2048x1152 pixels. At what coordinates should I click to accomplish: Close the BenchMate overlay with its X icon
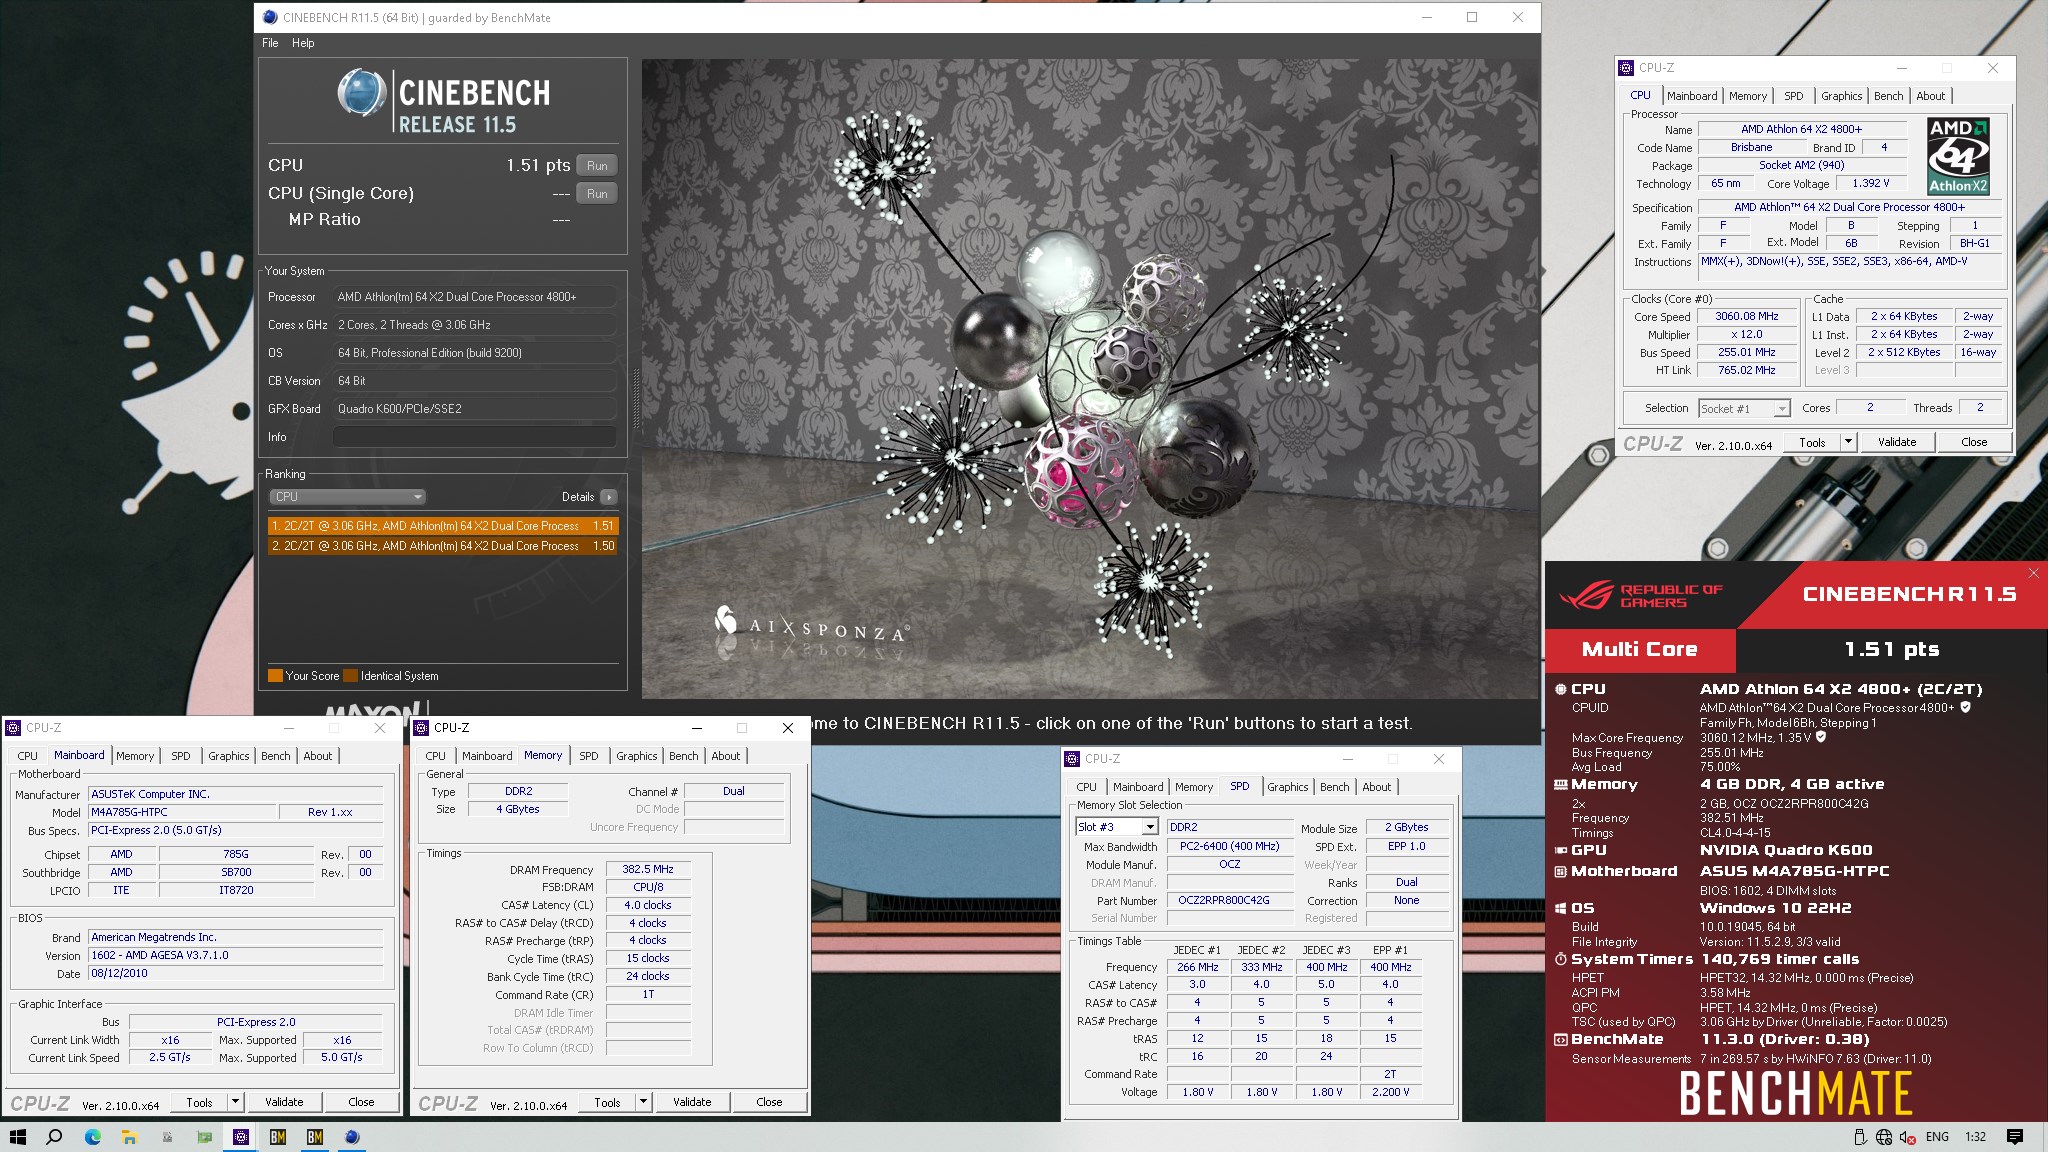[2033, 573]
